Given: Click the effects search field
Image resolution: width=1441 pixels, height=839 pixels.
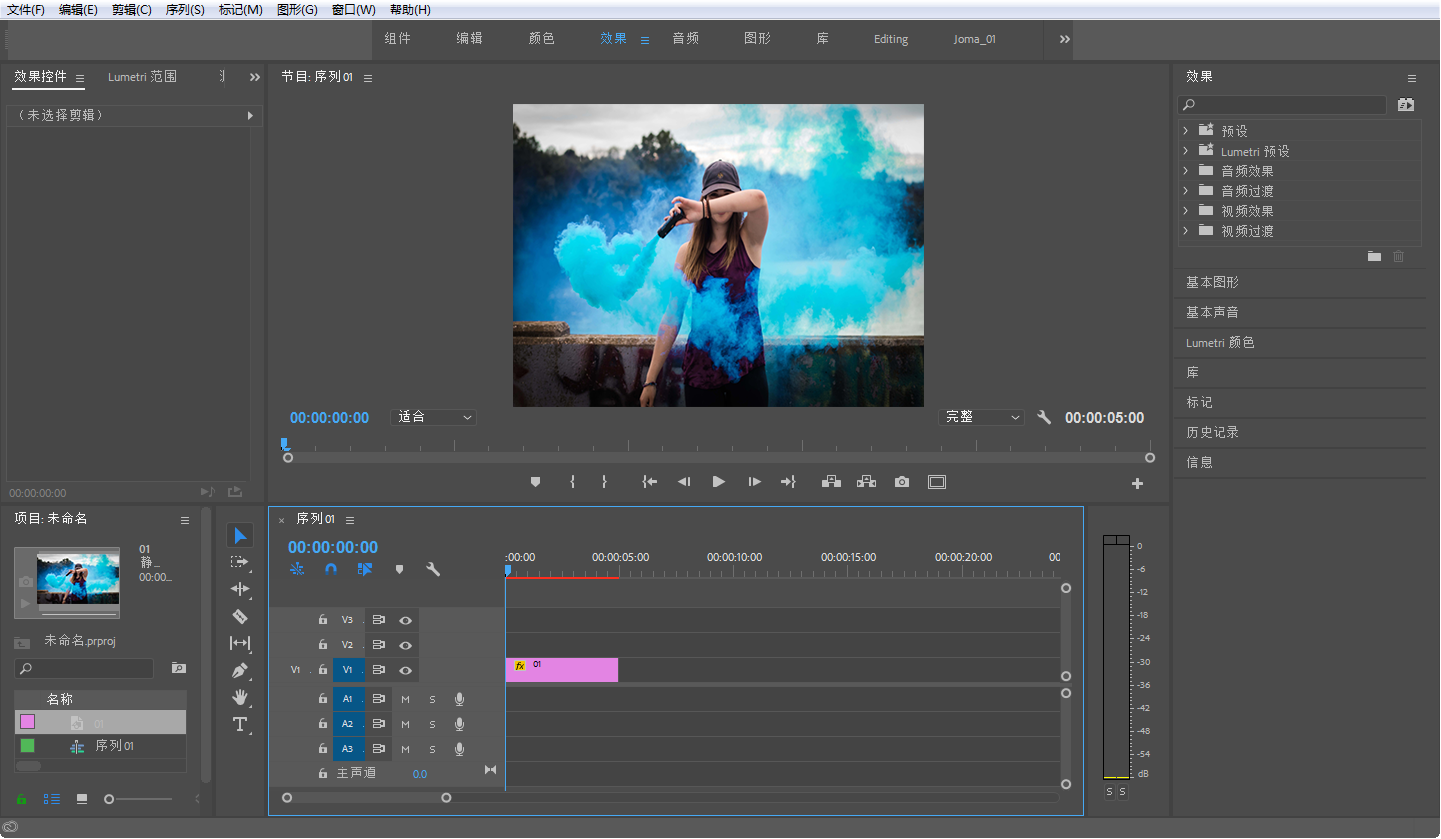Looking at the screenshot, I should 1282,104.
